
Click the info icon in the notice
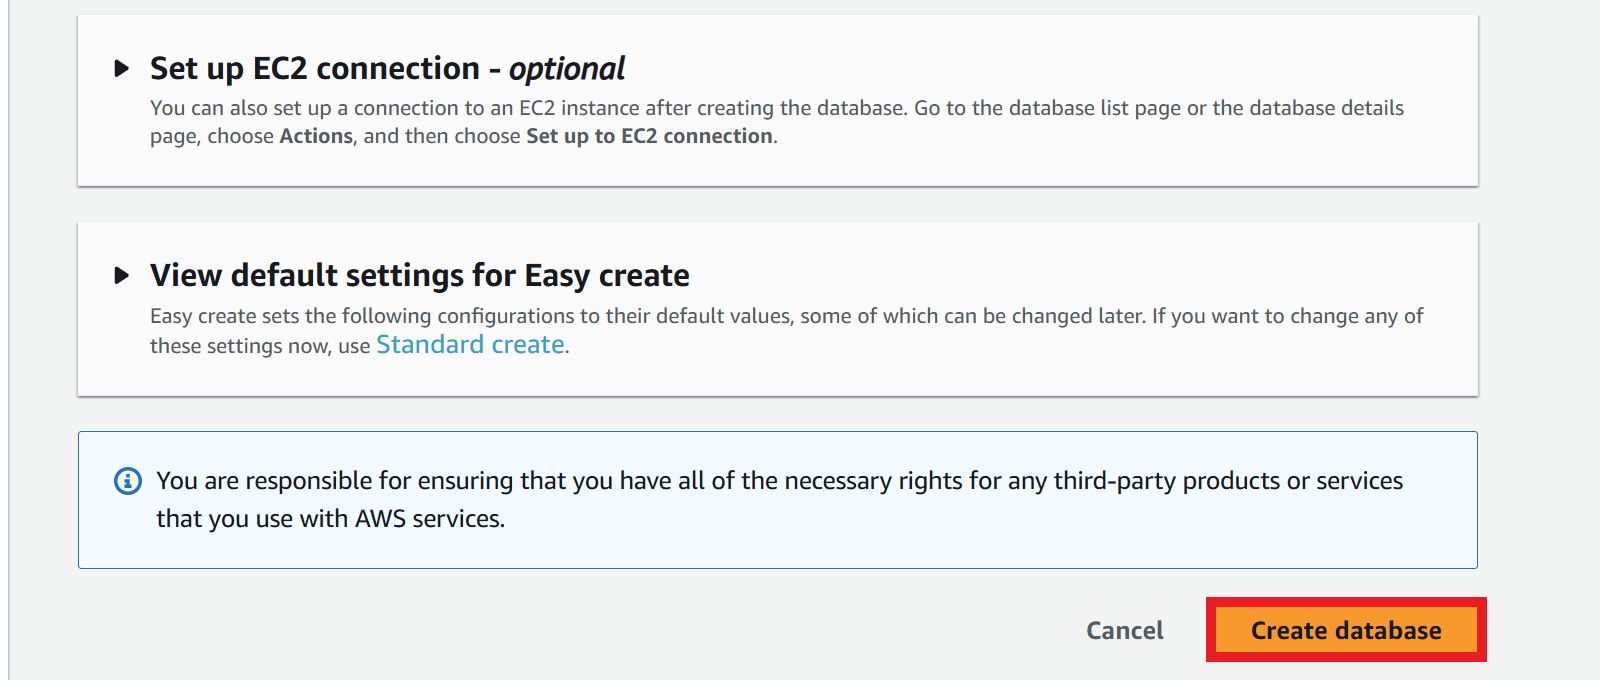coord(128,481)
